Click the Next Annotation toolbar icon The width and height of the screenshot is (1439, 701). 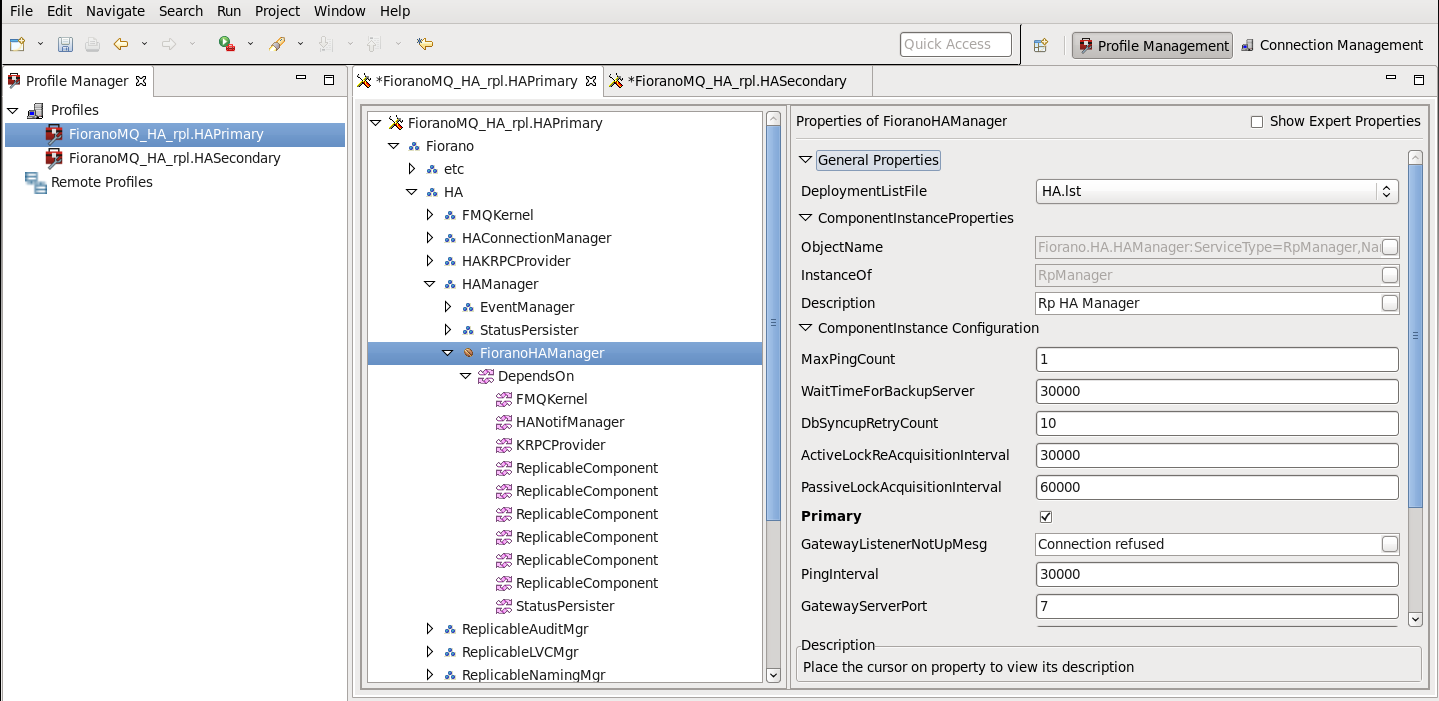click(324, 44)
